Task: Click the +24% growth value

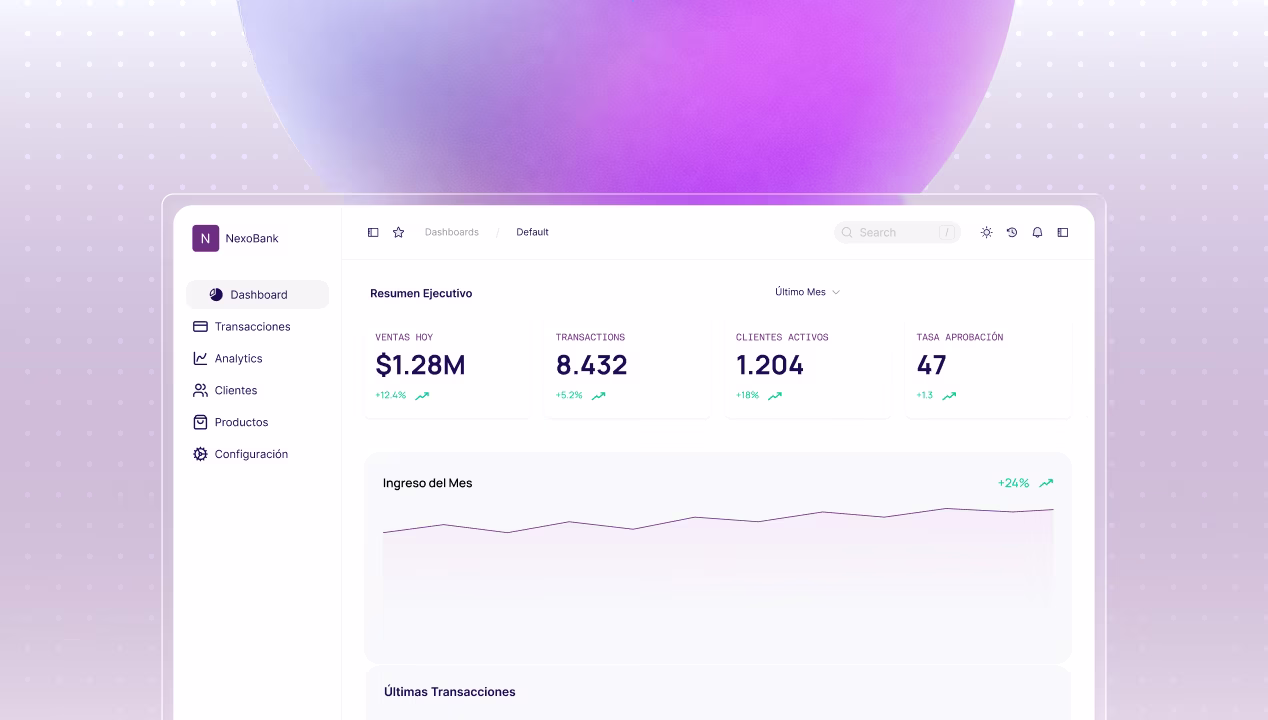Action: (1013, 483)
